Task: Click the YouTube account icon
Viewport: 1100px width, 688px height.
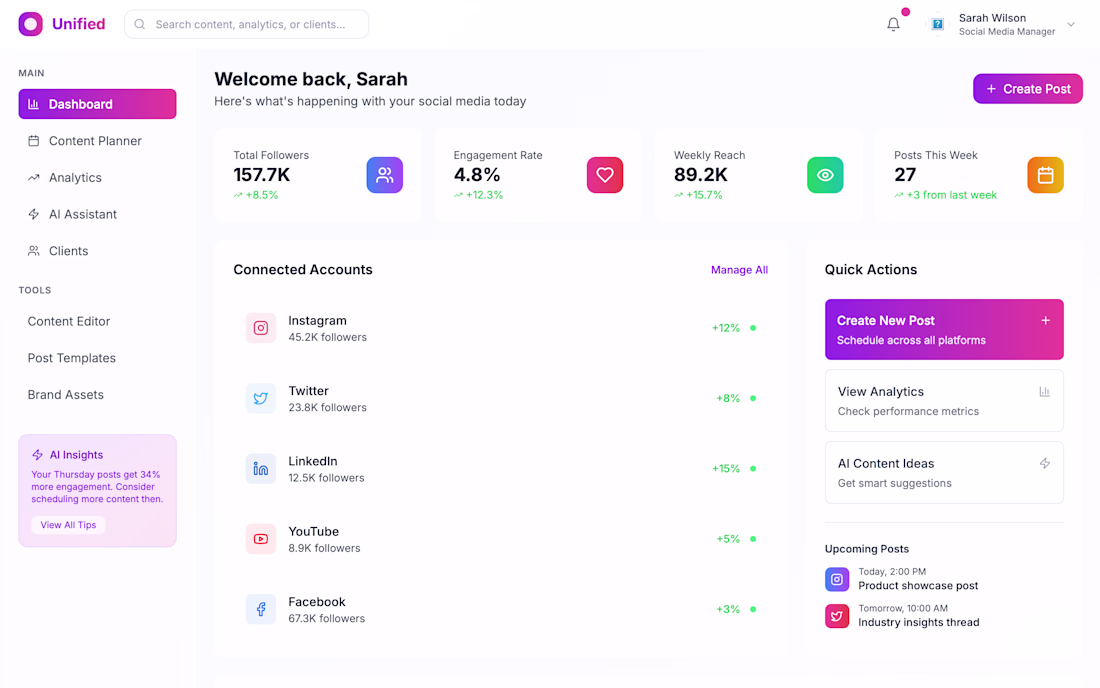Action: (x=260, y=539)
